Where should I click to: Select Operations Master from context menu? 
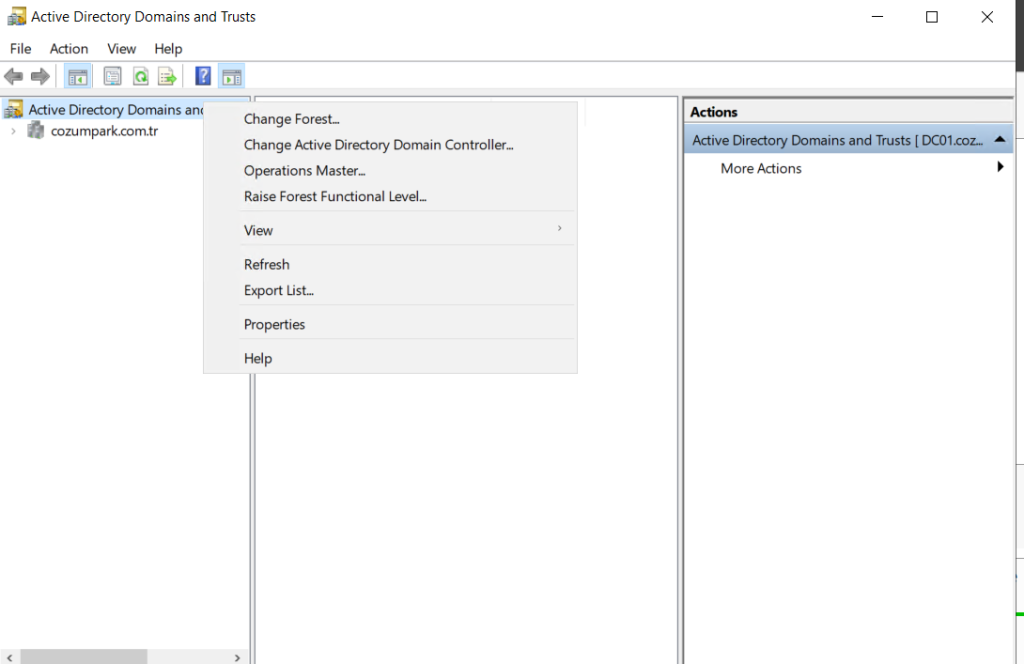coord(304,171)
